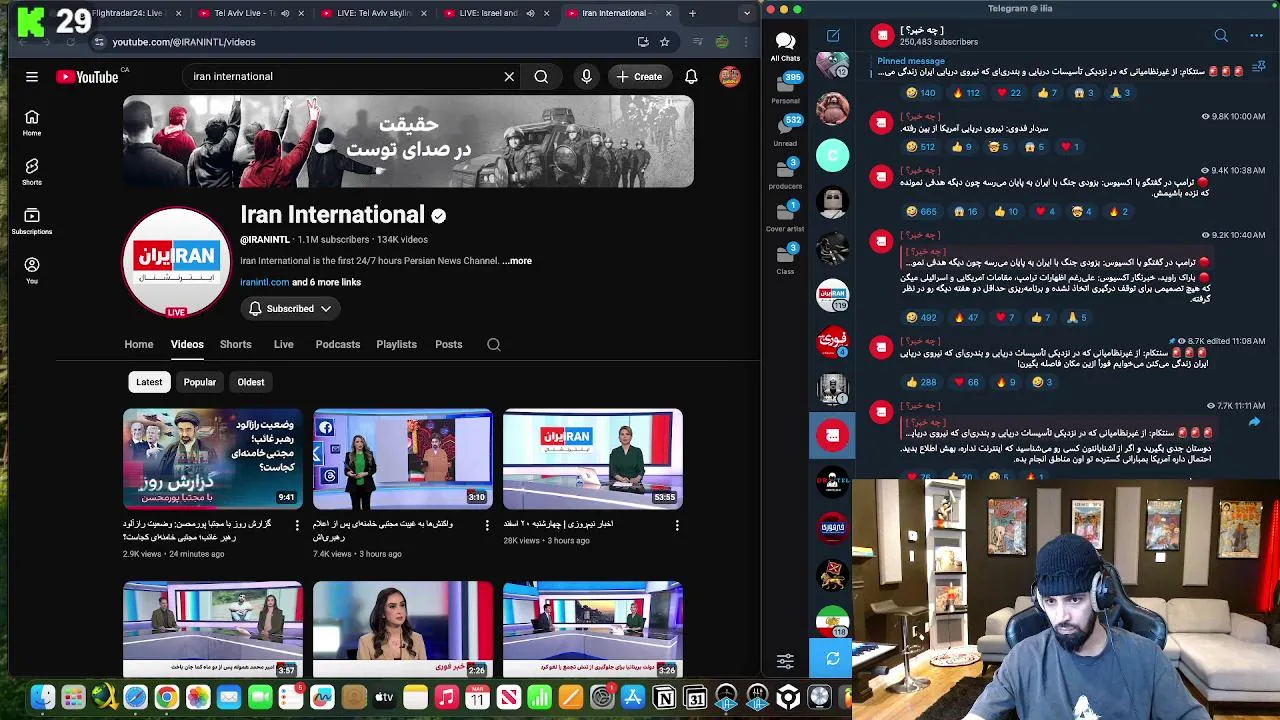The width and height of the screenshot is (1280, 720).
Task: Switch to the channel Home tab
Action: (139, 344)
